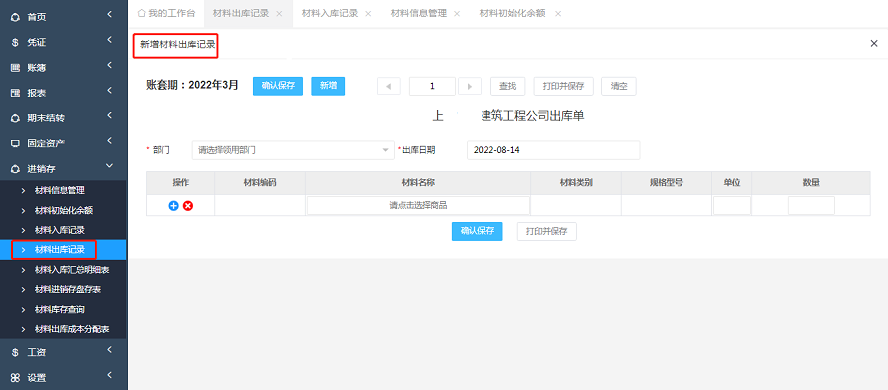Expand the 期末结转 menu chevron

[x=109, y=115]
